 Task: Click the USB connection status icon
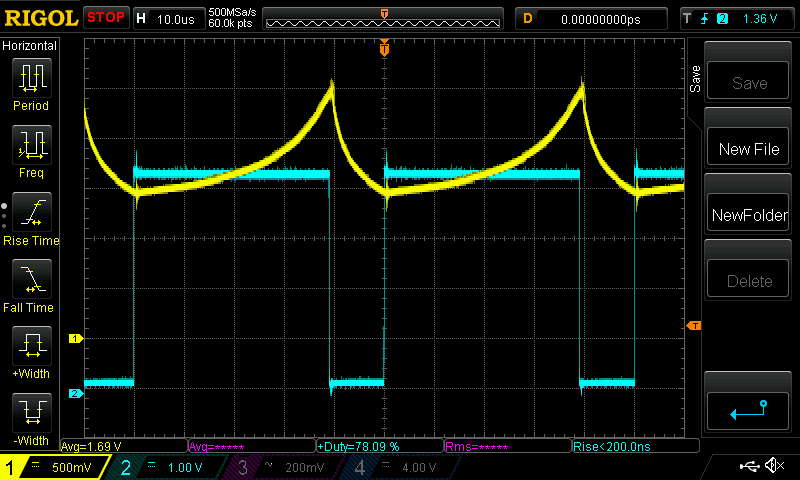click(750, 466)
